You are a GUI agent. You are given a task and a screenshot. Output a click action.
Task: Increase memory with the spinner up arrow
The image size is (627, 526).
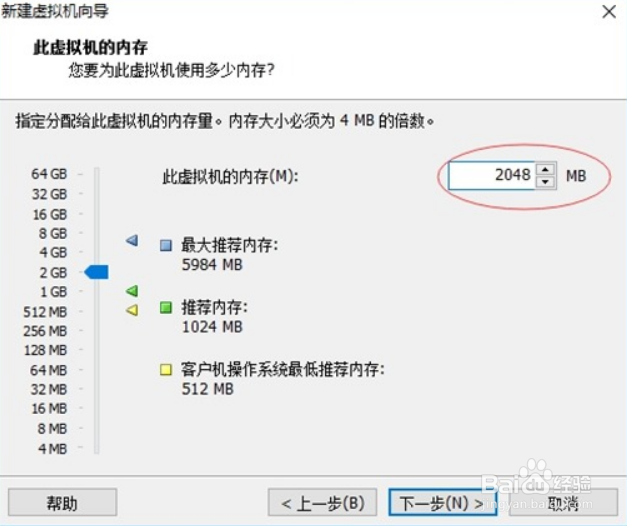click(x=545, y=169)
